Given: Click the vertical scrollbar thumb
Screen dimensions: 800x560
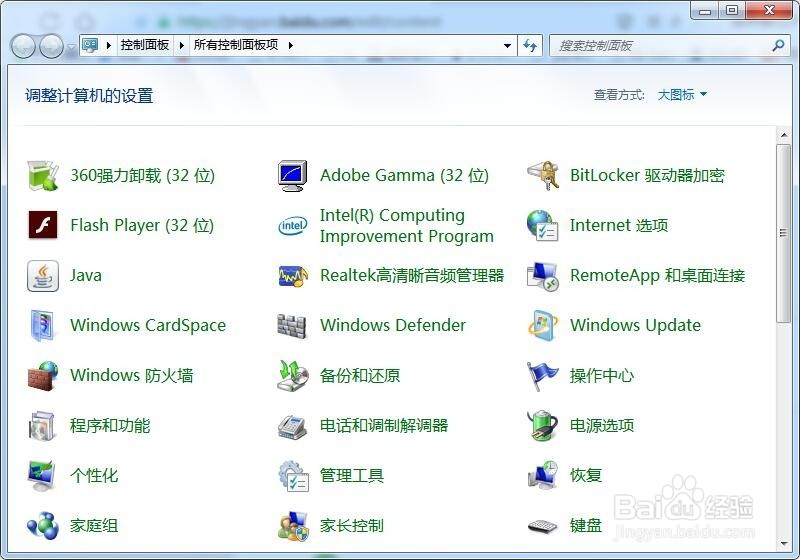Looking at the screenshot, I should (784, 233).
